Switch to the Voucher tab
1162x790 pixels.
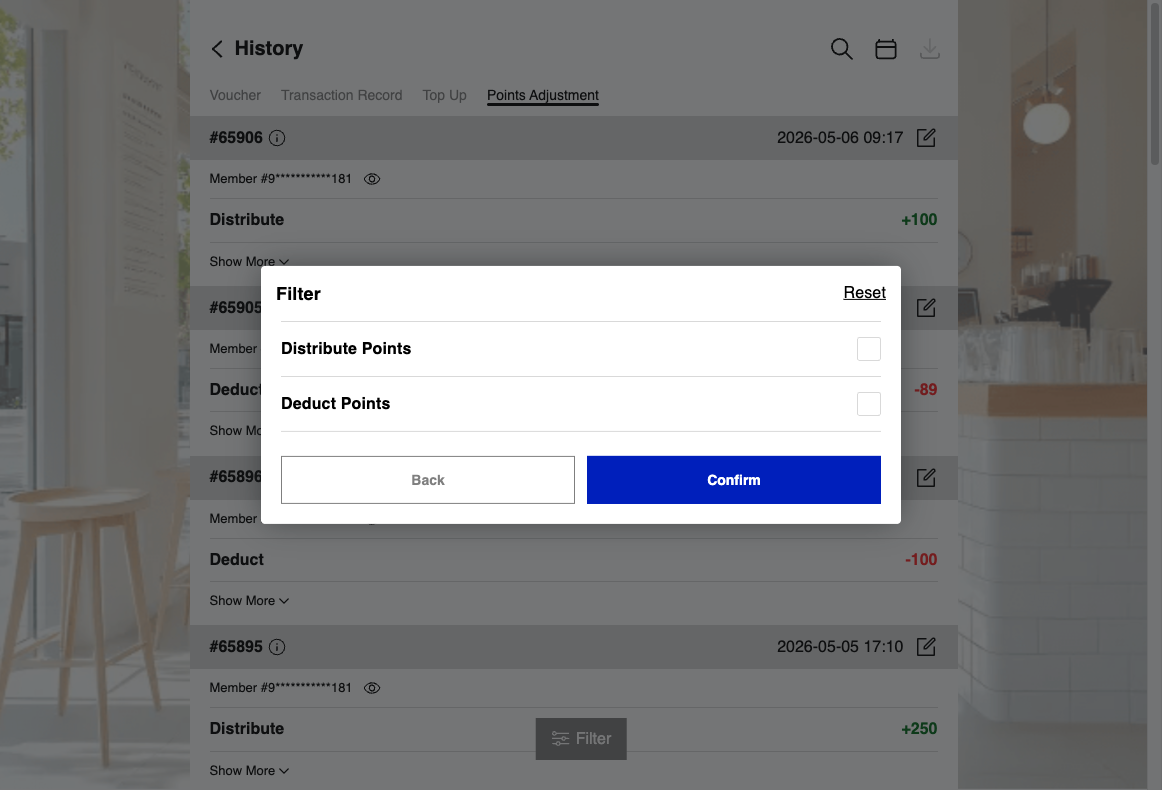pos(235,96)
